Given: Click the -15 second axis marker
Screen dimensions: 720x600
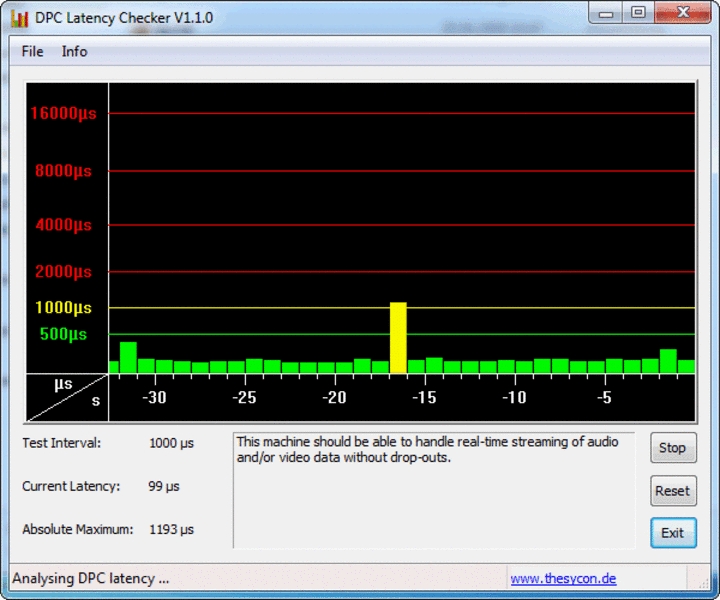Looking at the screenshot, I should coord(424,397).
